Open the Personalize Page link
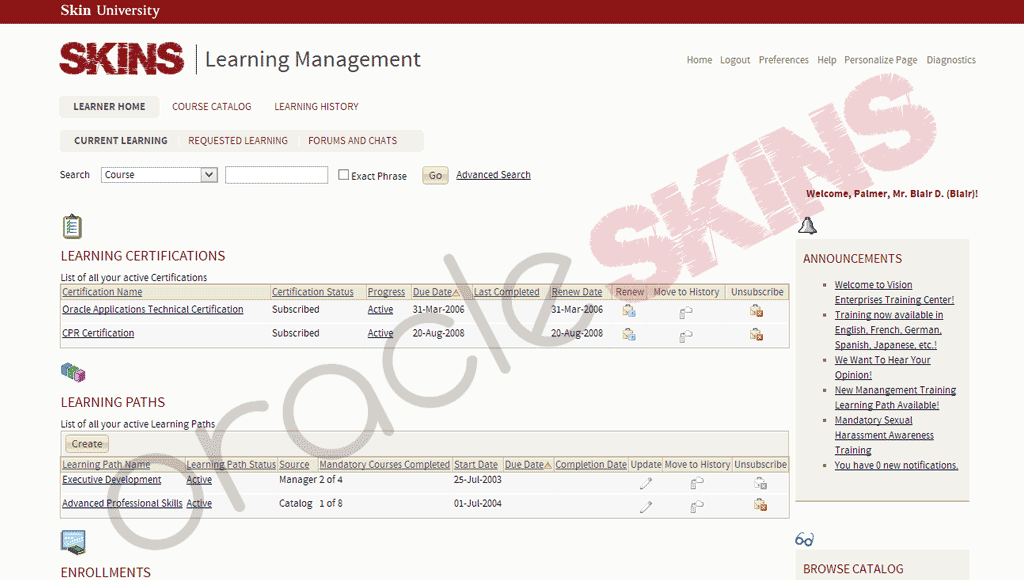Viewport: 1024px width, 580px height. [880, 59]
